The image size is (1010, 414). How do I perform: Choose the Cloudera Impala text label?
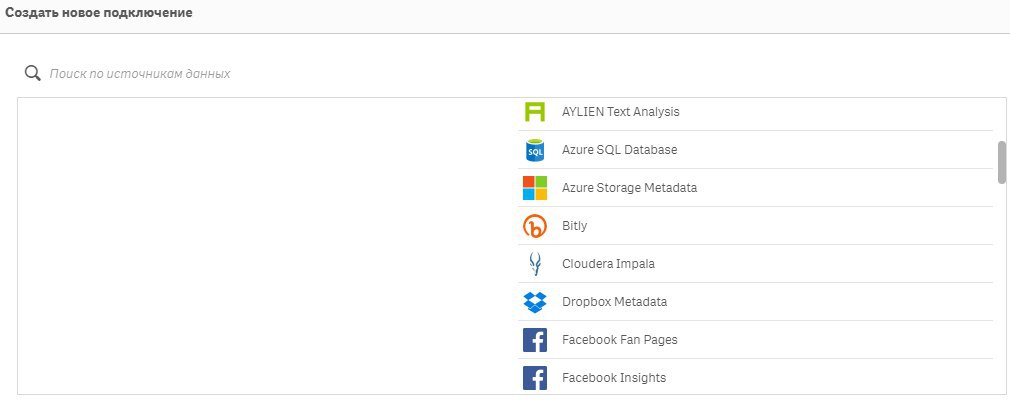click(608, 264)
